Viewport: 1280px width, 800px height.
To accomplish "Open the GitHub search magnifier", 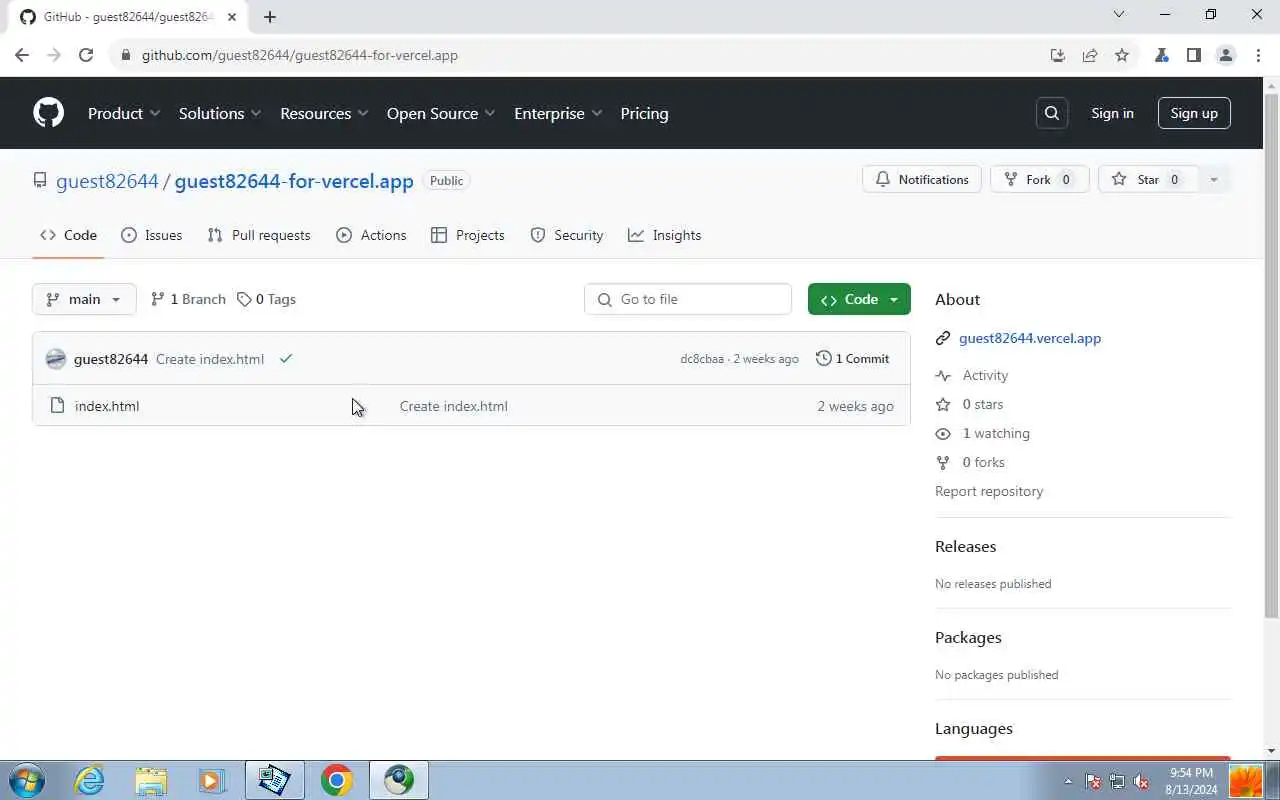I will (x=1052, y=113).
